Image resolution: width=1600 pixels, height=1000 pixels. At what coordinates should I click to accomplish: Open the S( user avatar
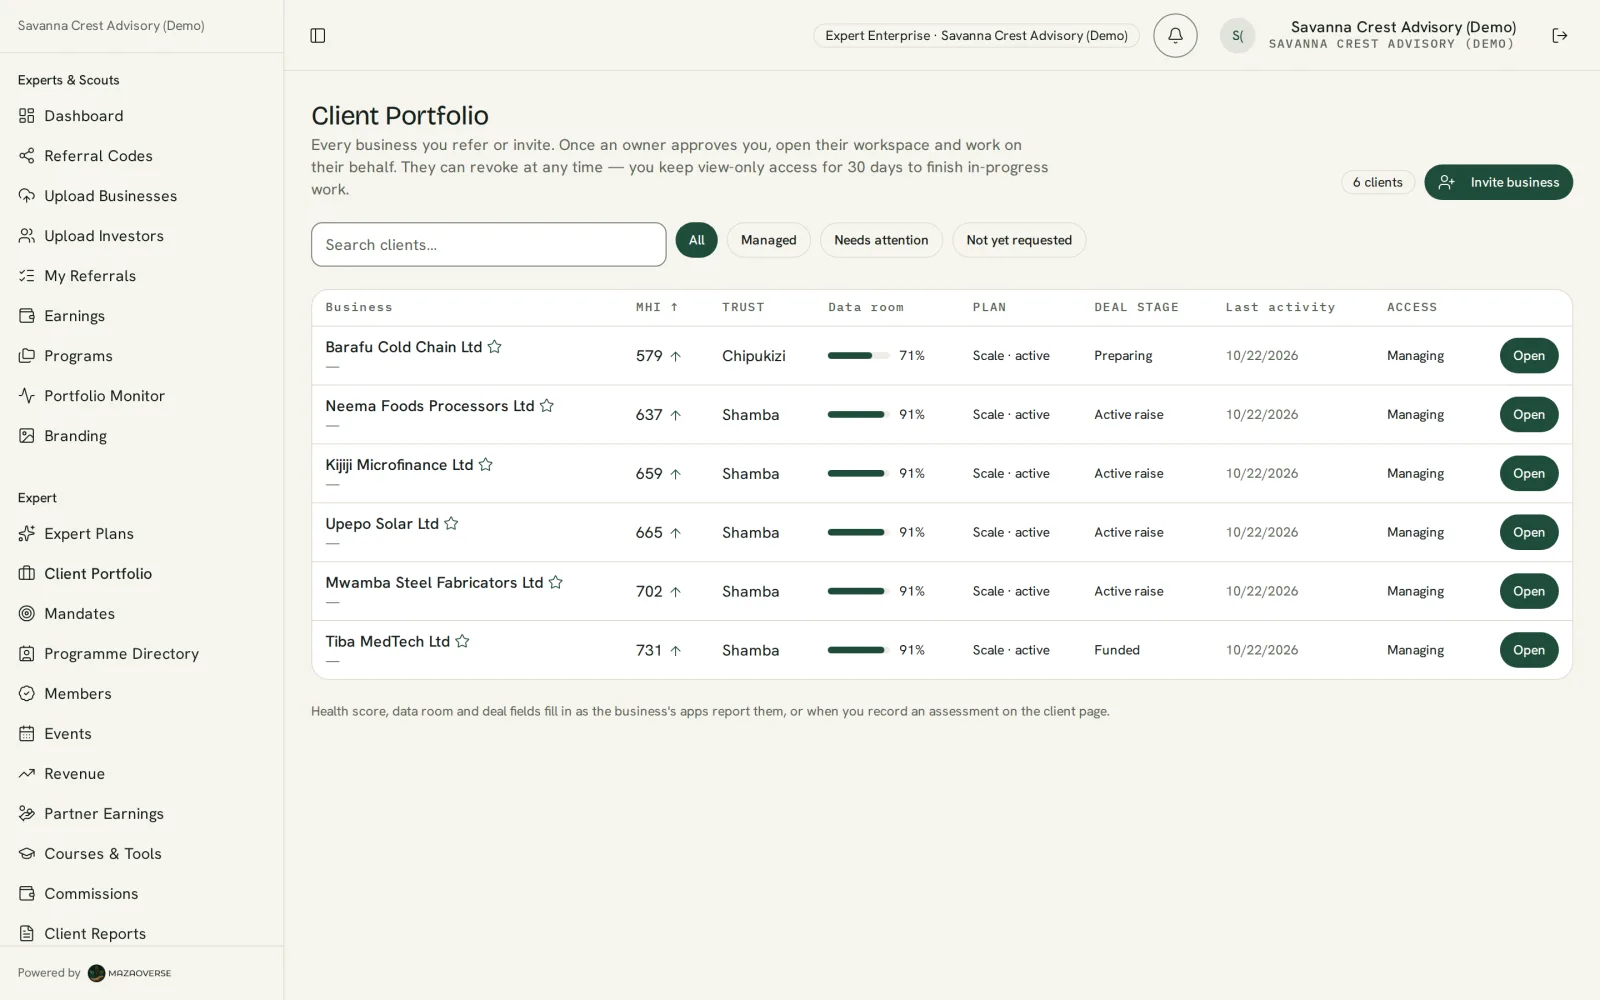tap(1237, 36)
